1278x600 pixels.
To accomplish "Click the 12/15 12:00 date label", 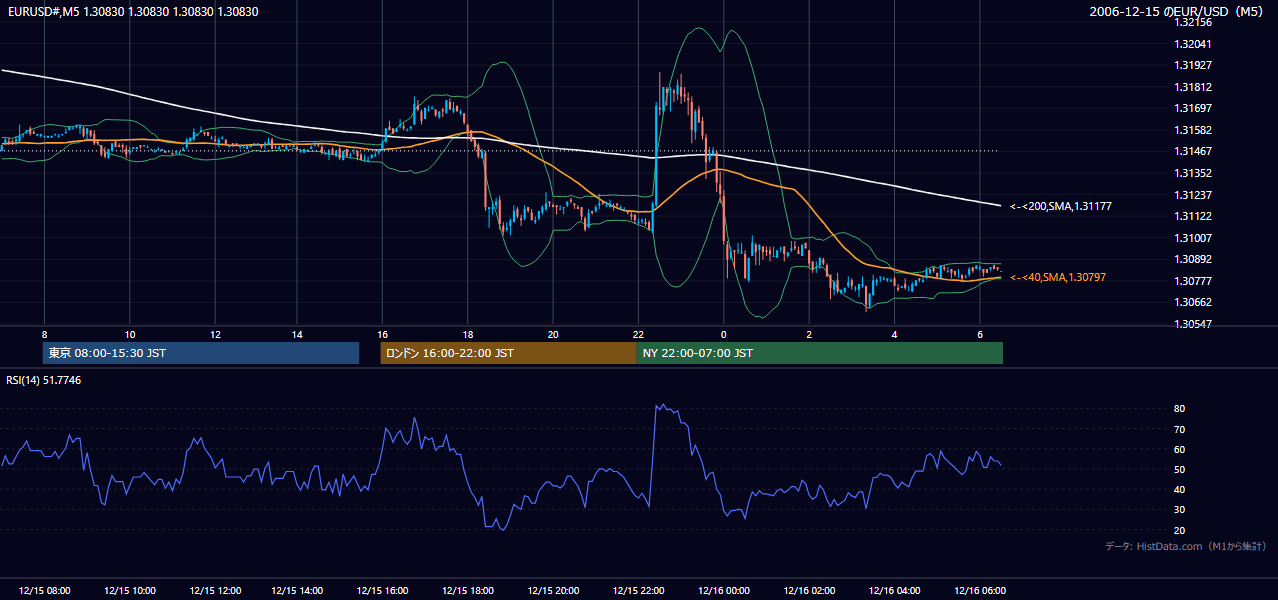I will (x=214, y=590).
